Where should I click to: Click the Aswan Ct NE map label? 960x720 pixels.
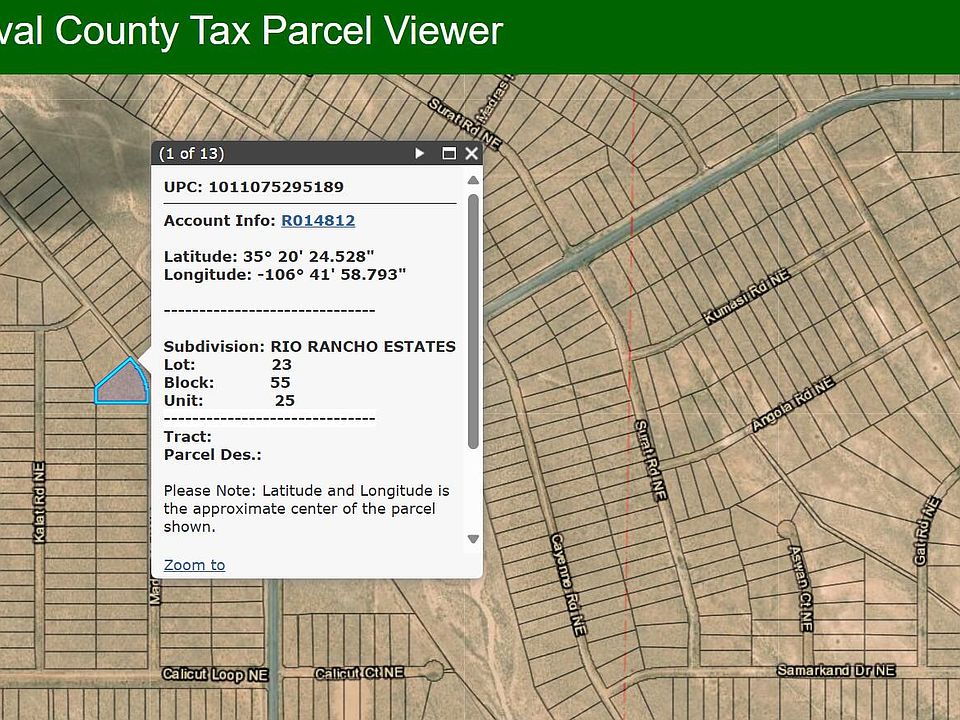click(800, 589)
